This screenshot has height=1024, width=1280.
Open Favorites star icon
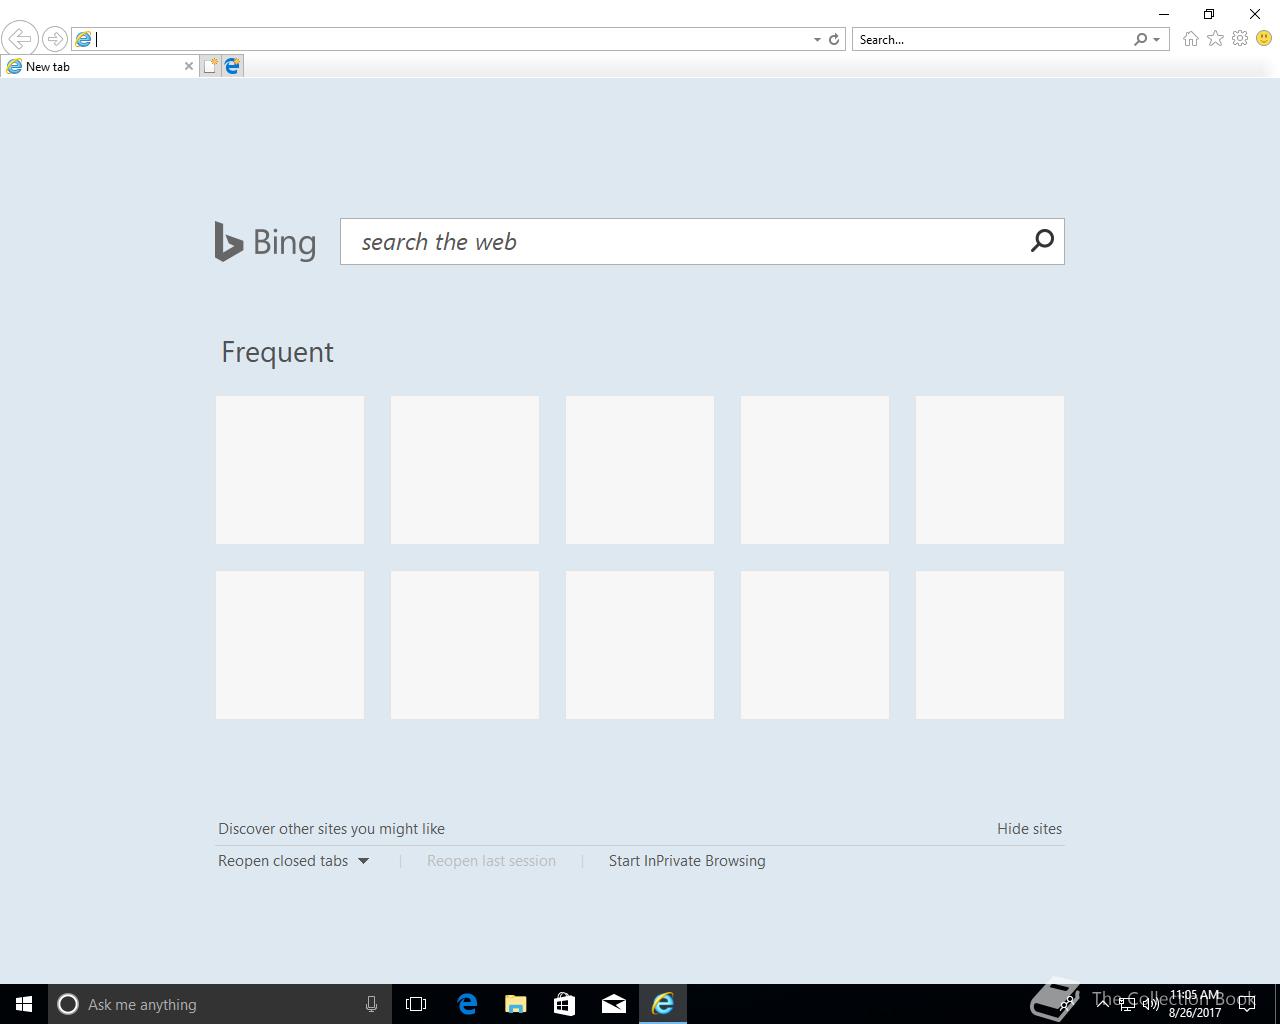click(1215, 39)
